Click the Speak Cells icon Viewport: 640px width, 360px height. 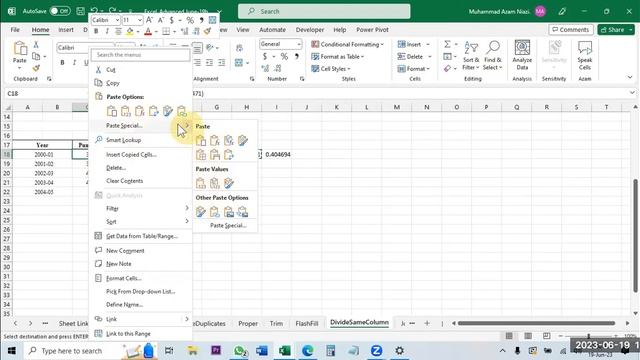(584, 48)
